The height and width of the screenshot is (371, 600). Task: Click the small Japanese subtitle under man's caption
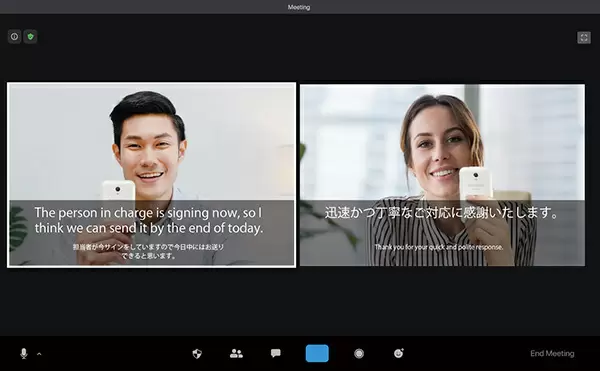pyautogui.click(x=148, y=251)
